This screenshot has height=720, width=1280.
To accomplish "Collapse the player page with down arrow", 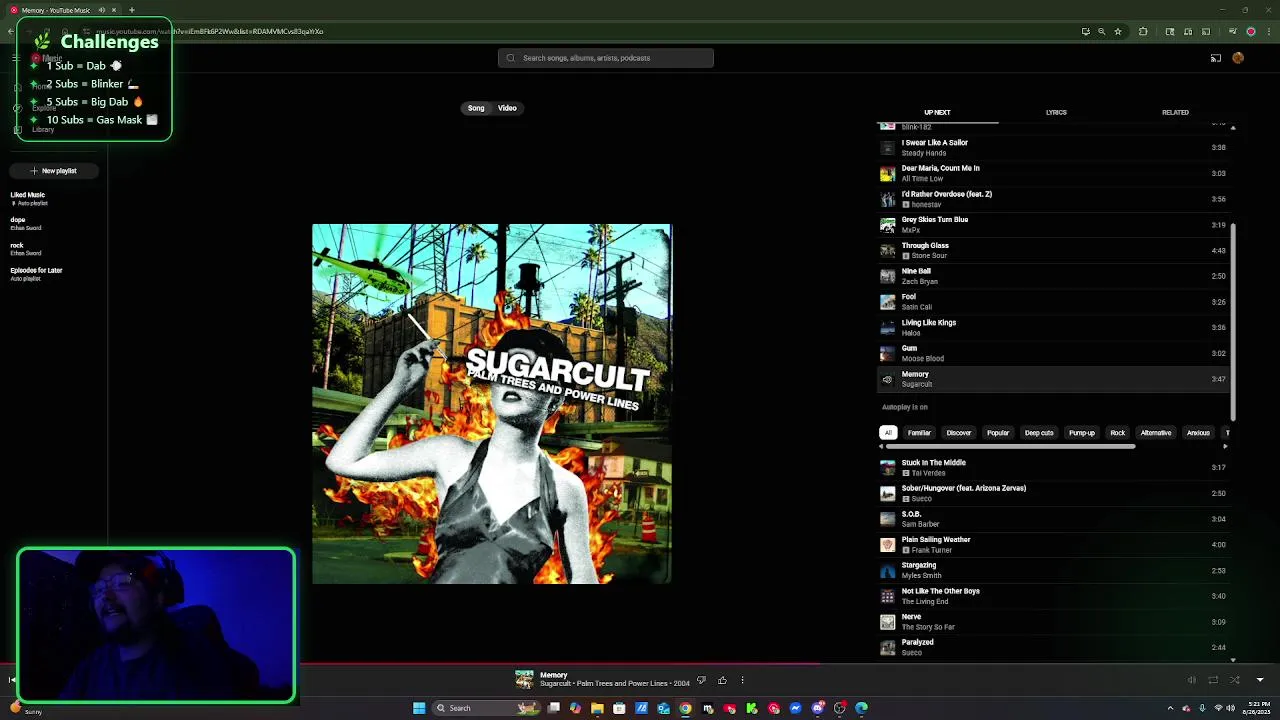I will tap(1260, 680).
